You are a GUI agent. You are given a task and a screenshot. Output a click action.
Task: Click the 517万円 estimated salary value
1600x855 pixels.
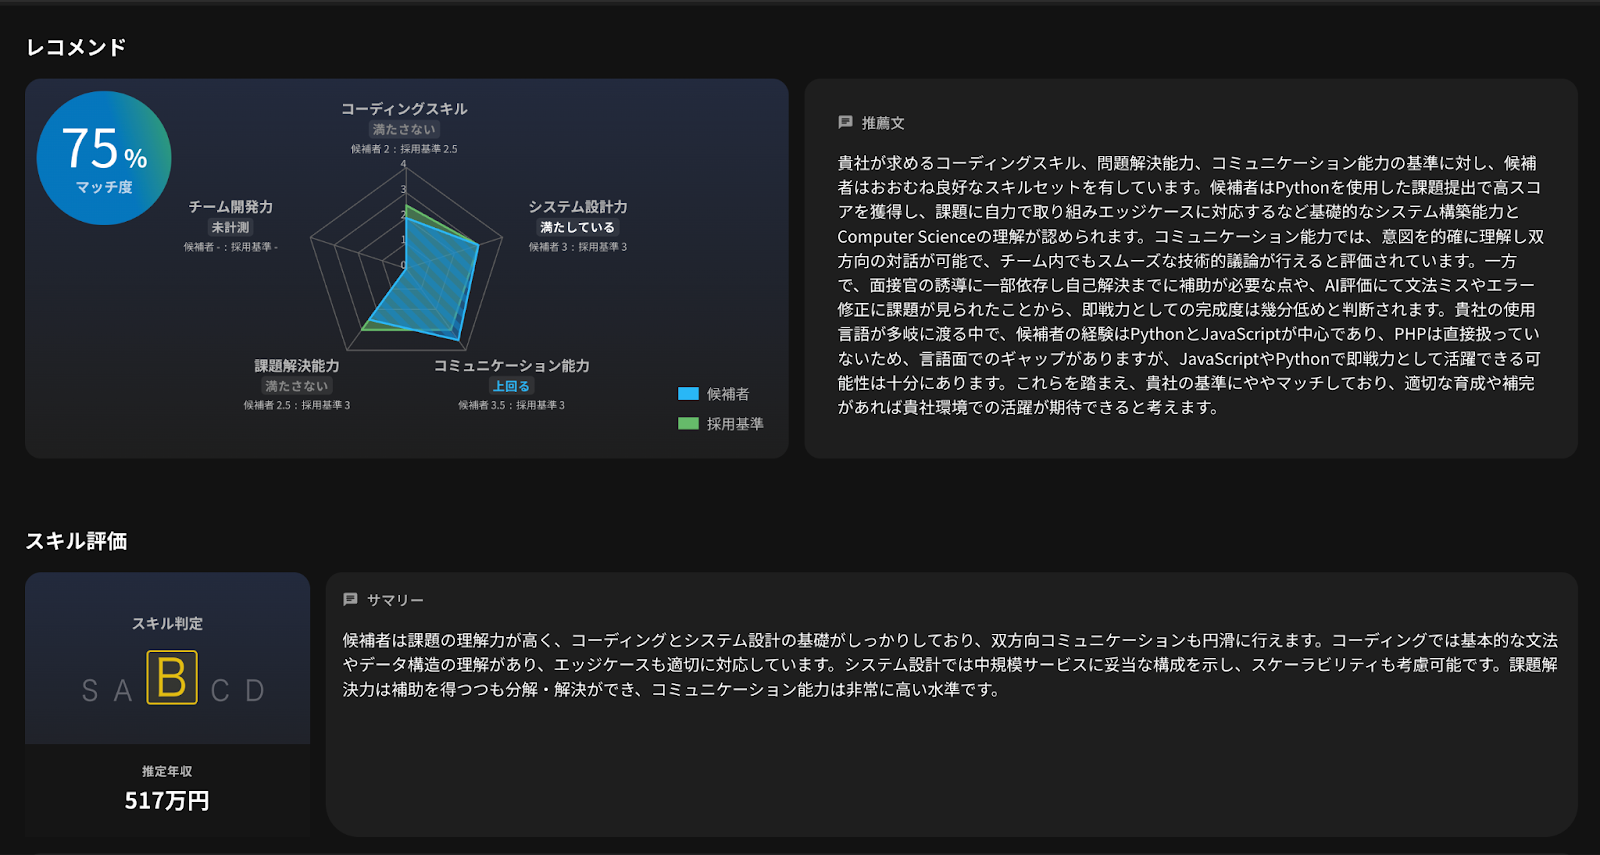click(167, 801)
